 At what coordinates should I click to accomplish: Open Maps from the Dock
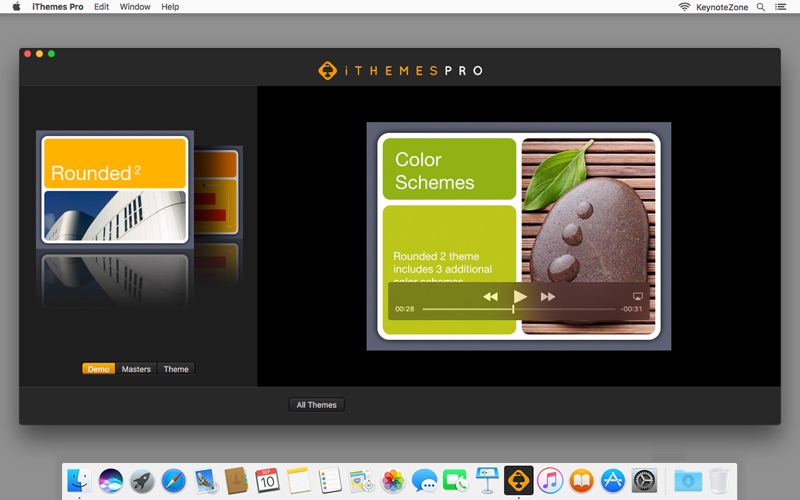pos(362,480)
